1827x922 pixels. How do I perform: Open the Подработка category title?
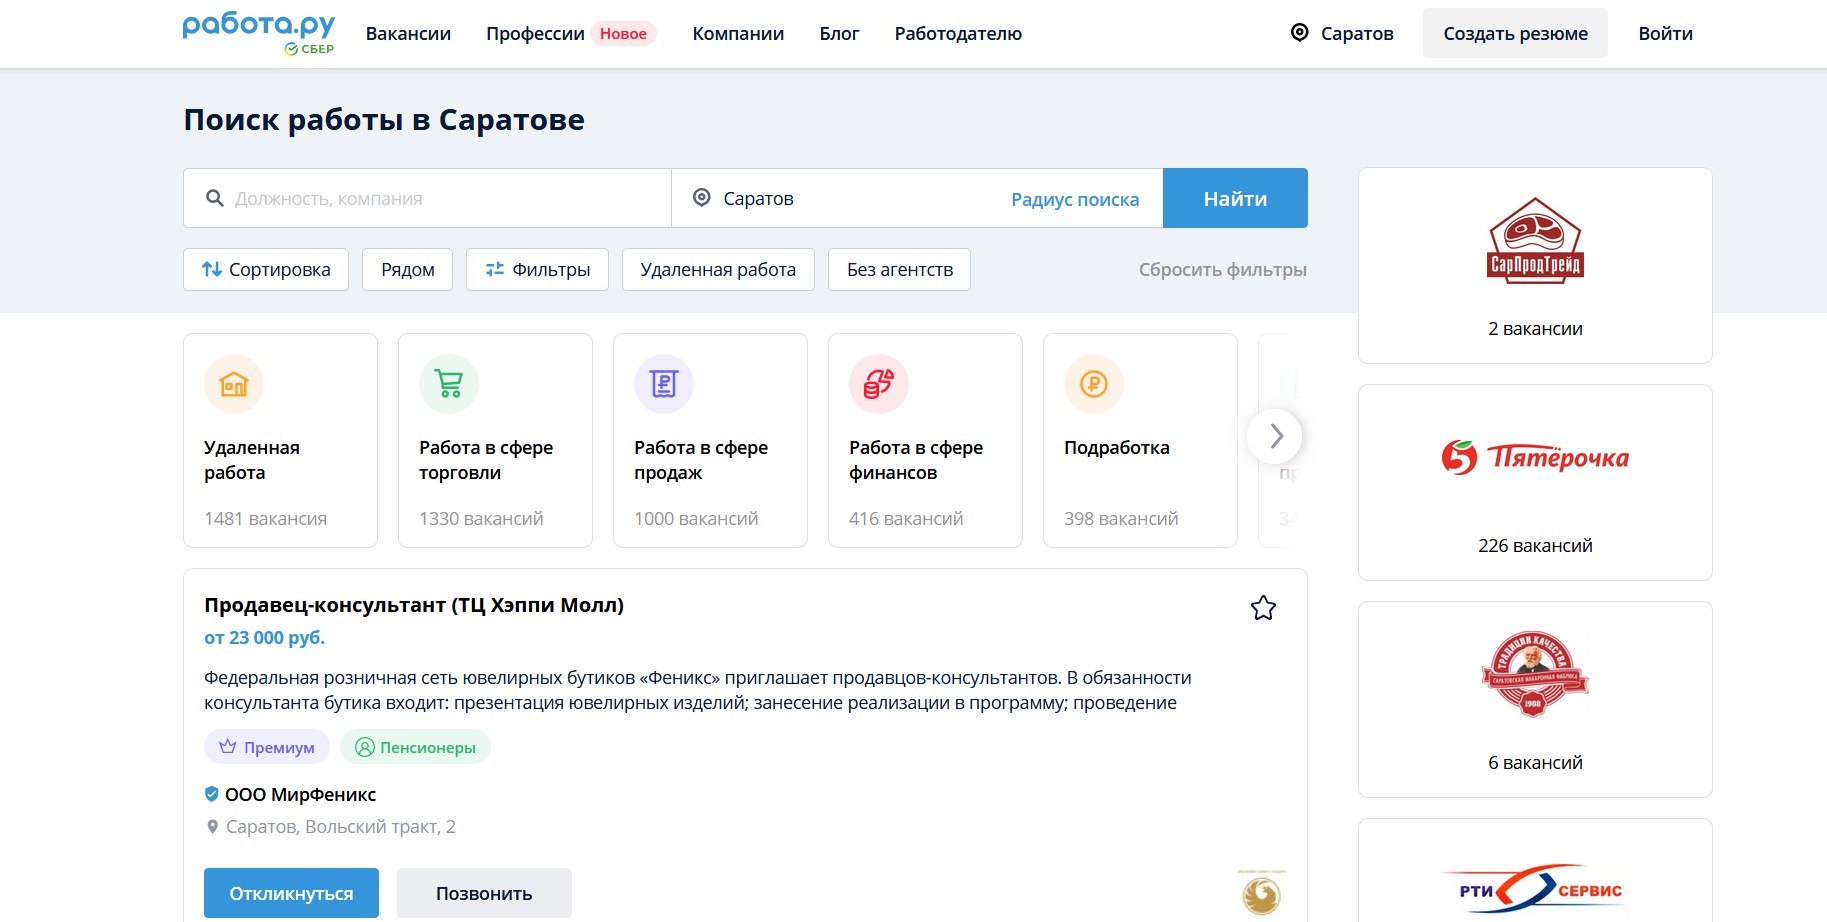(1117, 448)
